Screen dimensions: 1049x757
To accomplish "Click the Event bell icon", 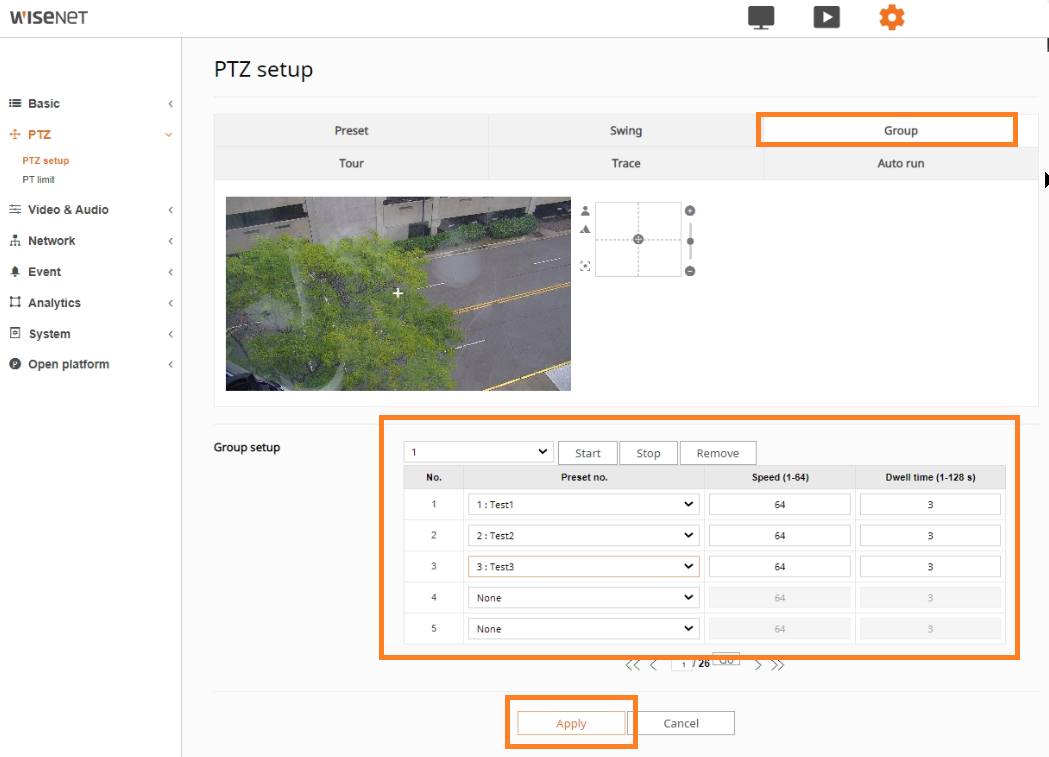I will coord(15,272).
